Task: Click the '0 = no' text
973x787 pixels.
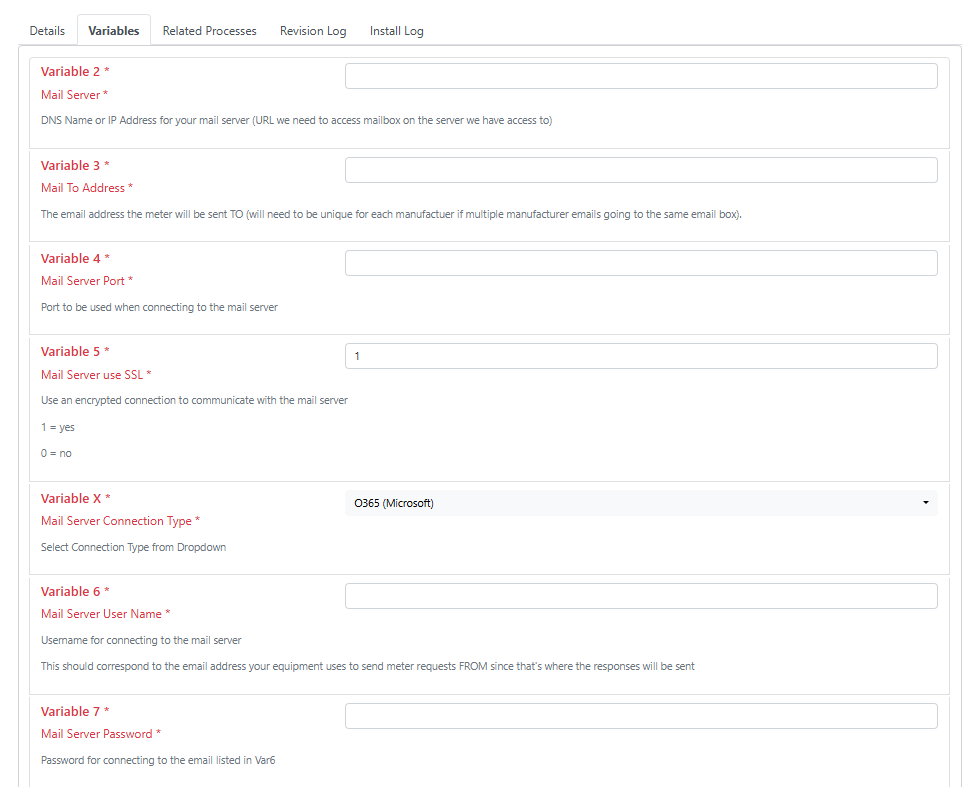Action: point(56,453)
